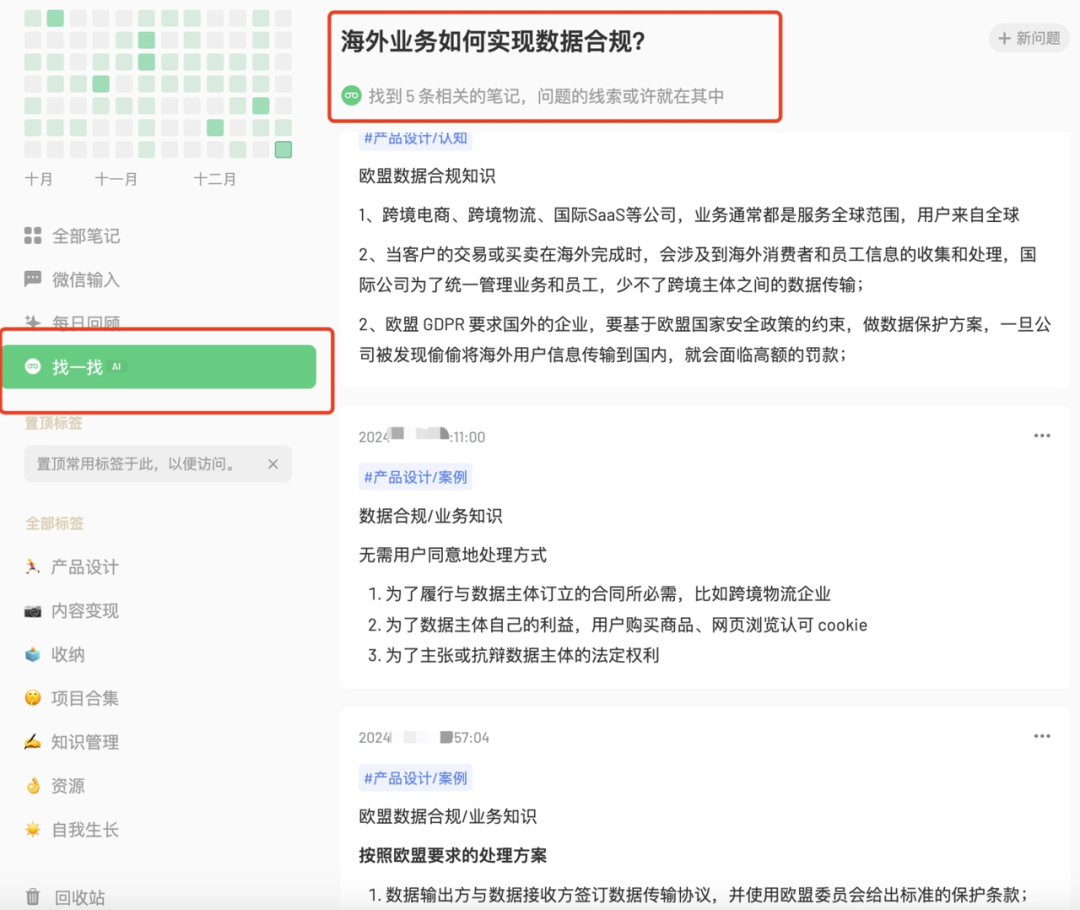Click the 微信输入 chat bubble icon
The height and width of the screenshot is (910, 1080).
[x=32, y=279]
